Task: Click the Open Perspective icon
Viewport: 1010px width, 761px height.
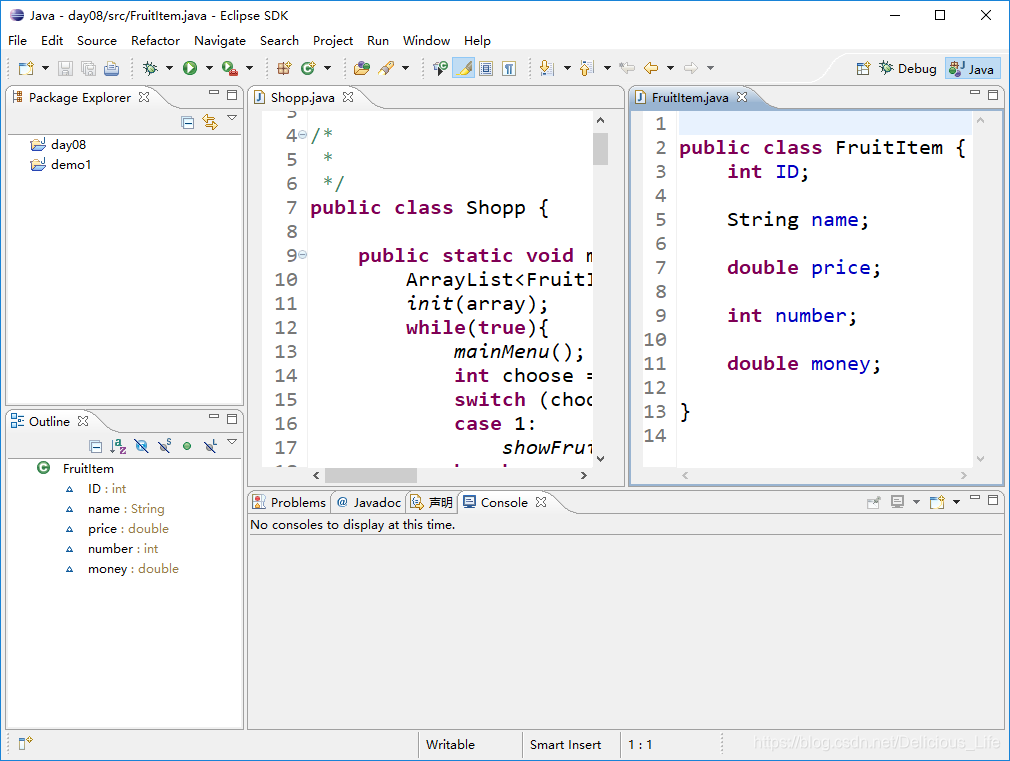Action: coord(863,69)
